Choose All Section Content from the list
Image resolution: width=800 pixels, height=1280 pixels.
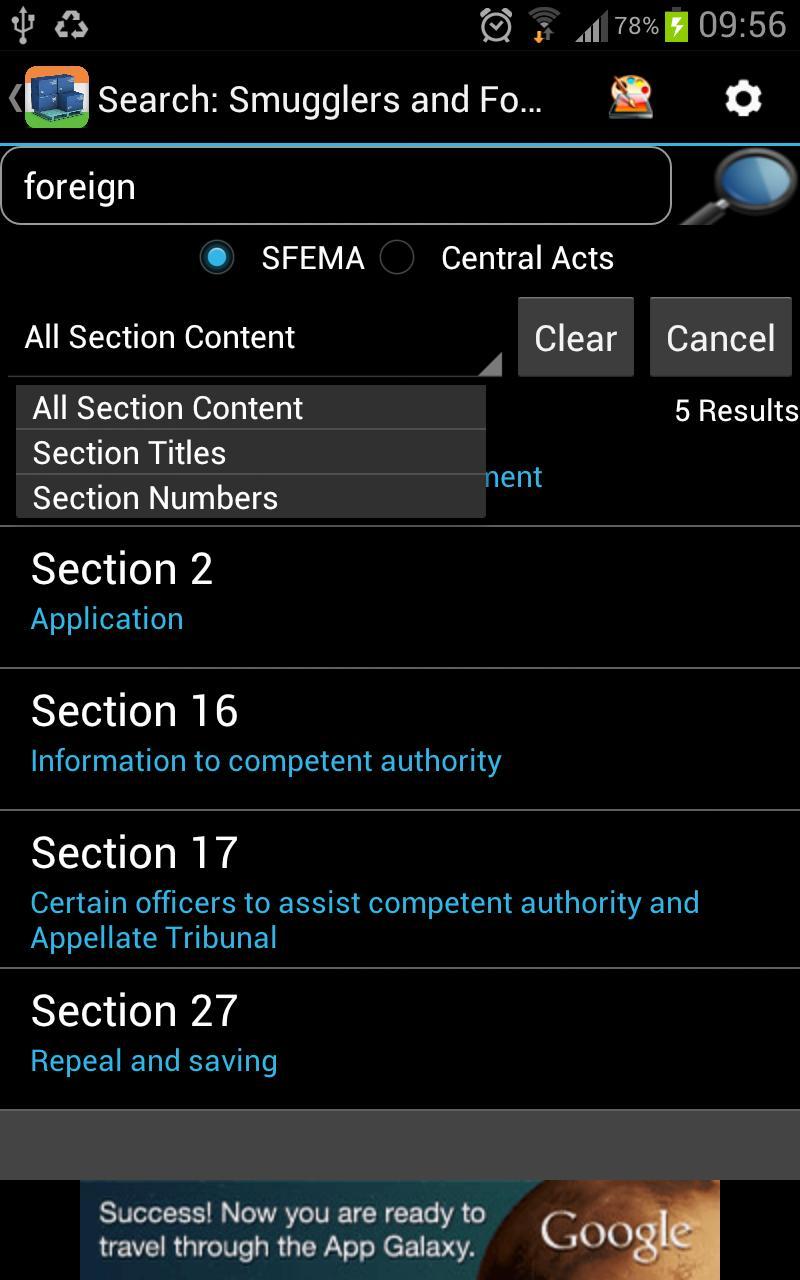coord(250,408)
